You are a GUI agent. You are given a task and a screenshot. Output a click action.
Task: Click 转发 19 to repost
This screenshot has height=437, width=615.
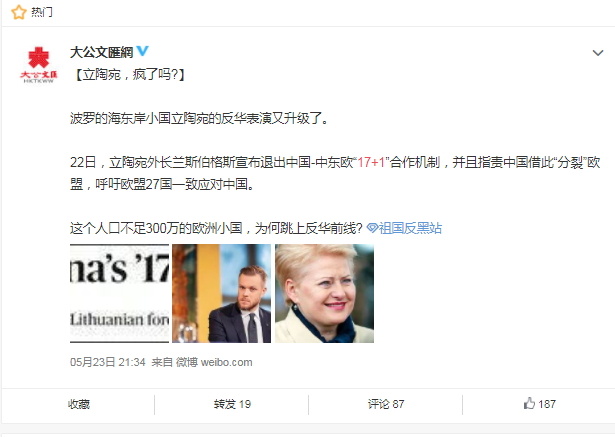pos(232,404)
